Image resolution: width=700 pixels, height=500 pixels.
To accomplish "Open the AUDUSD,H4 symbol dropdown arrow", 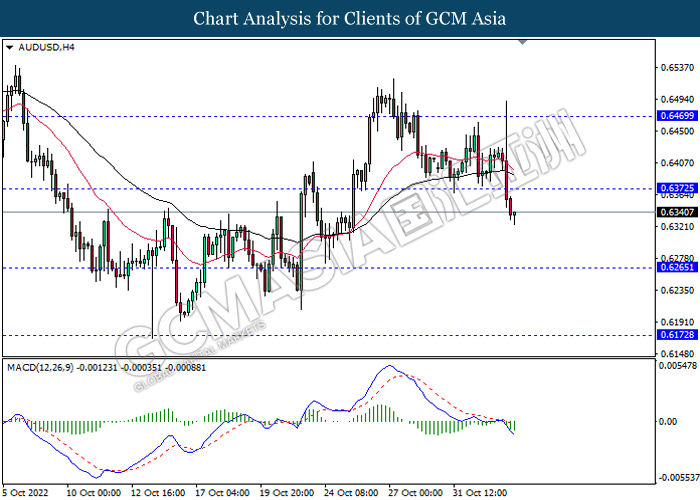I will point(9,48).
